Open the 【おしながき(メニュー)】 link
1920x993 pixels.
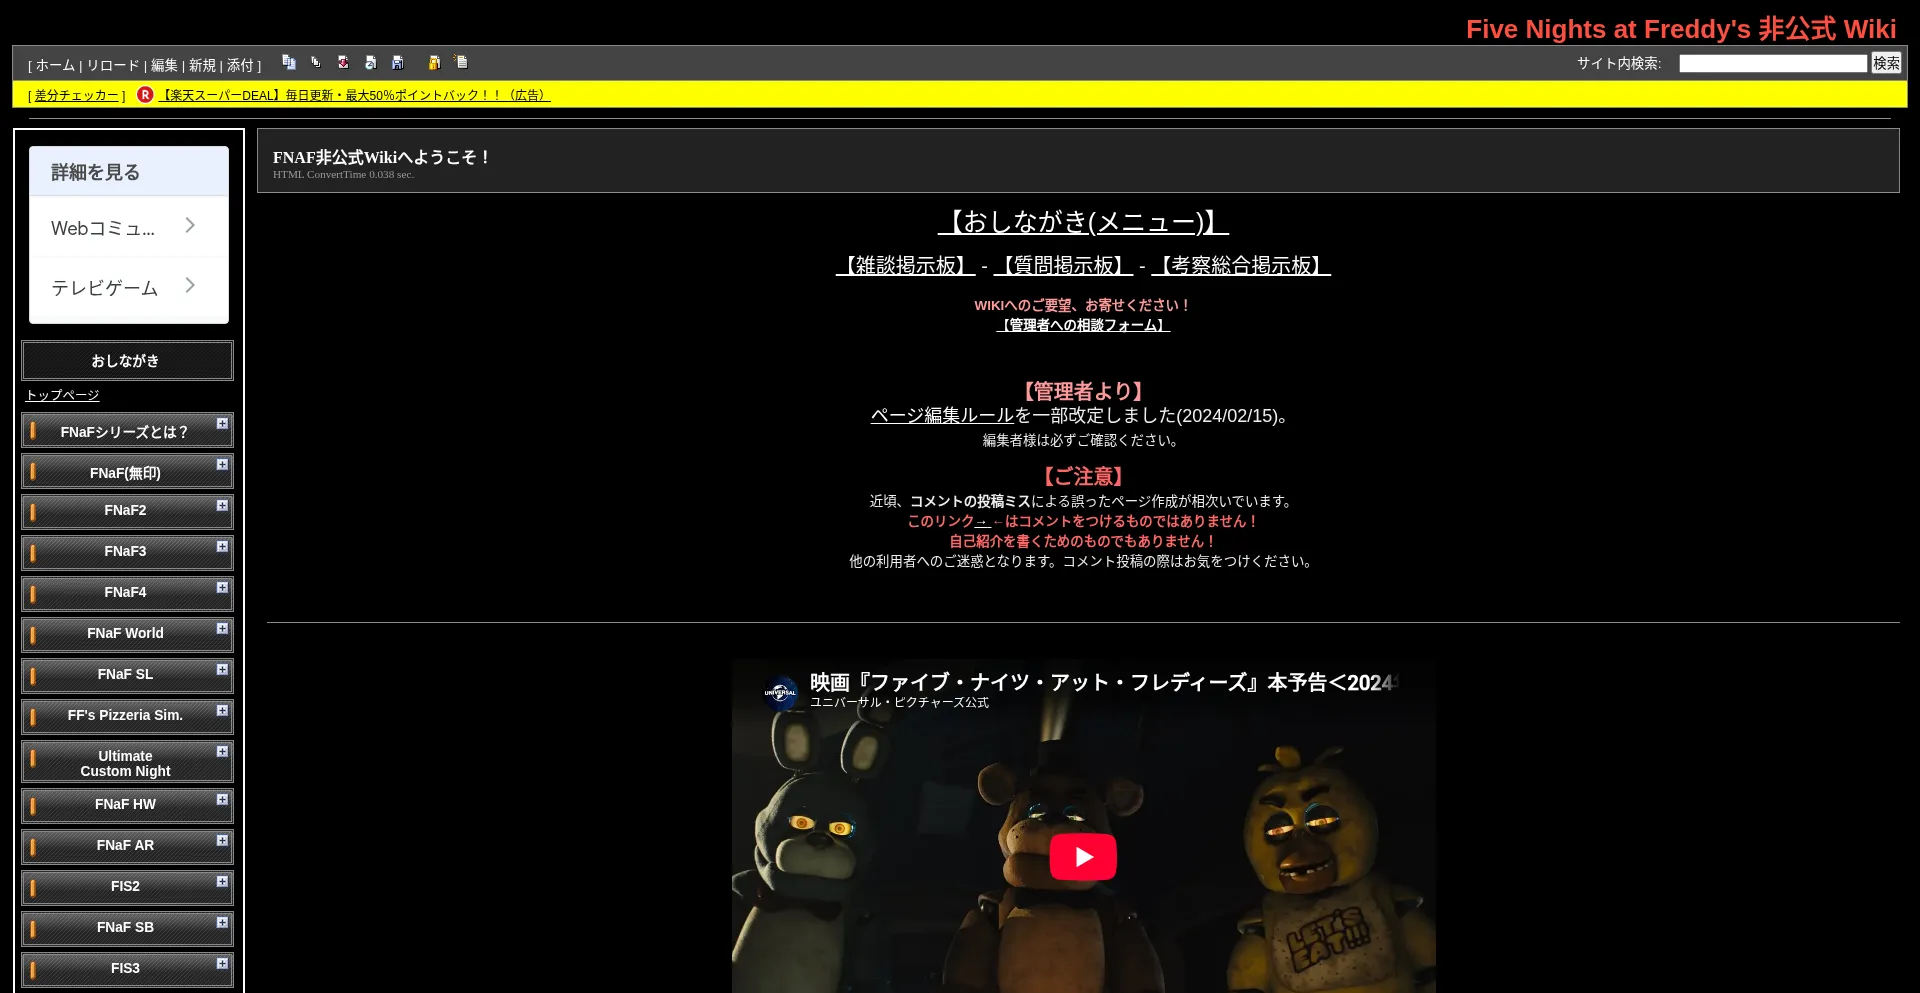(1083, 221)
